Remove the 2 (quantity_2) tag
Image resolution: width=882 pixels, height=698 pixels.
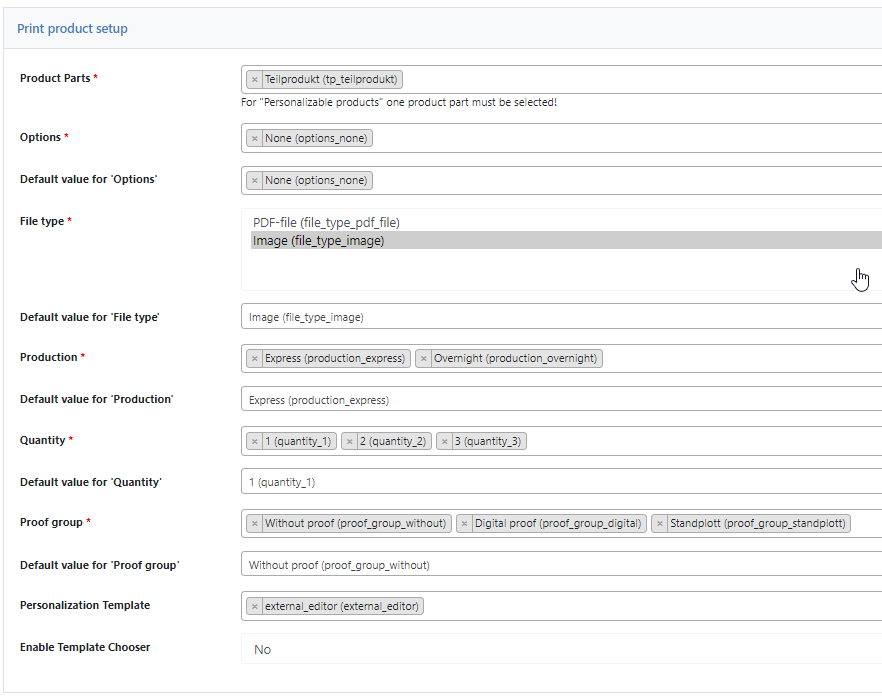350,442
